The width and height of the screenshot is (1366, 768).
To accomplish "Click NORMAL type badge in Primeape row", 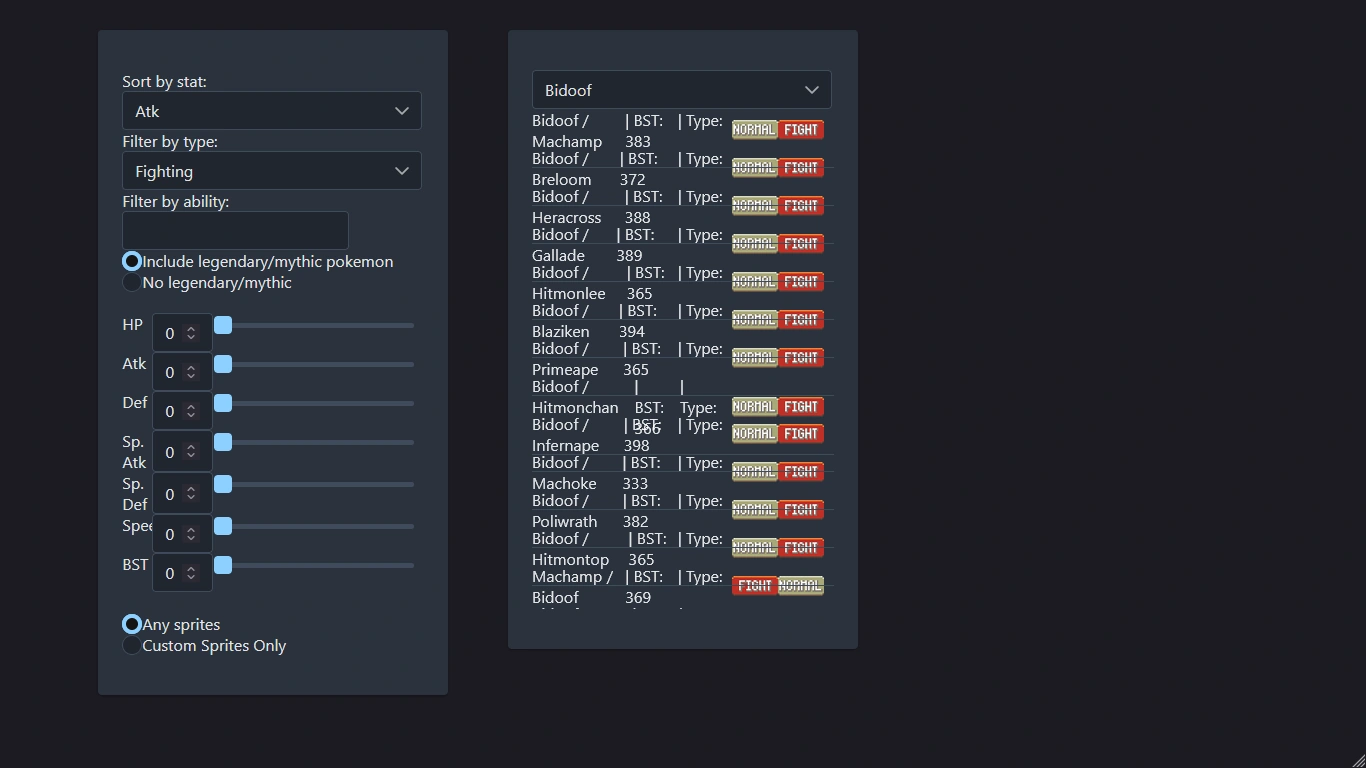I will [x=755, y=358].
